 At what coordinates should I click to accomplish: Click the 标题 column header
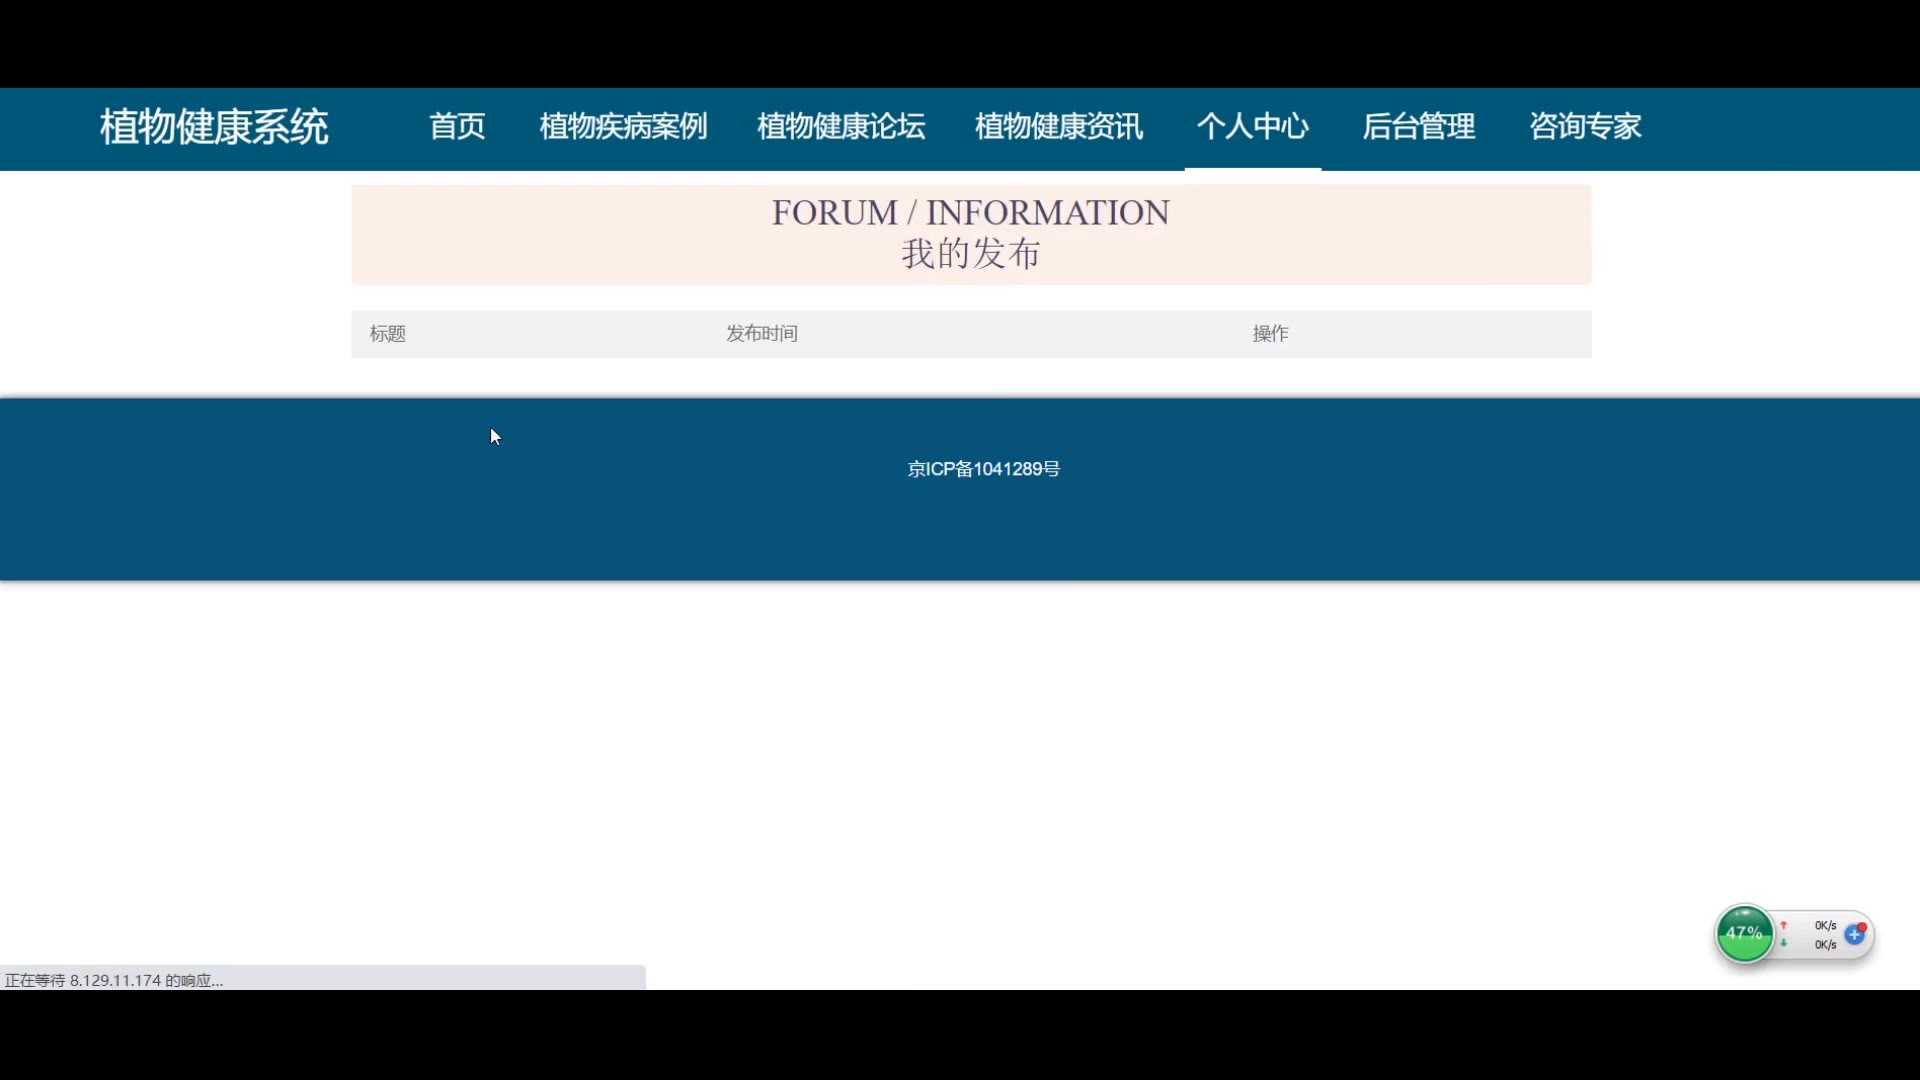click(x=388, y=334)
